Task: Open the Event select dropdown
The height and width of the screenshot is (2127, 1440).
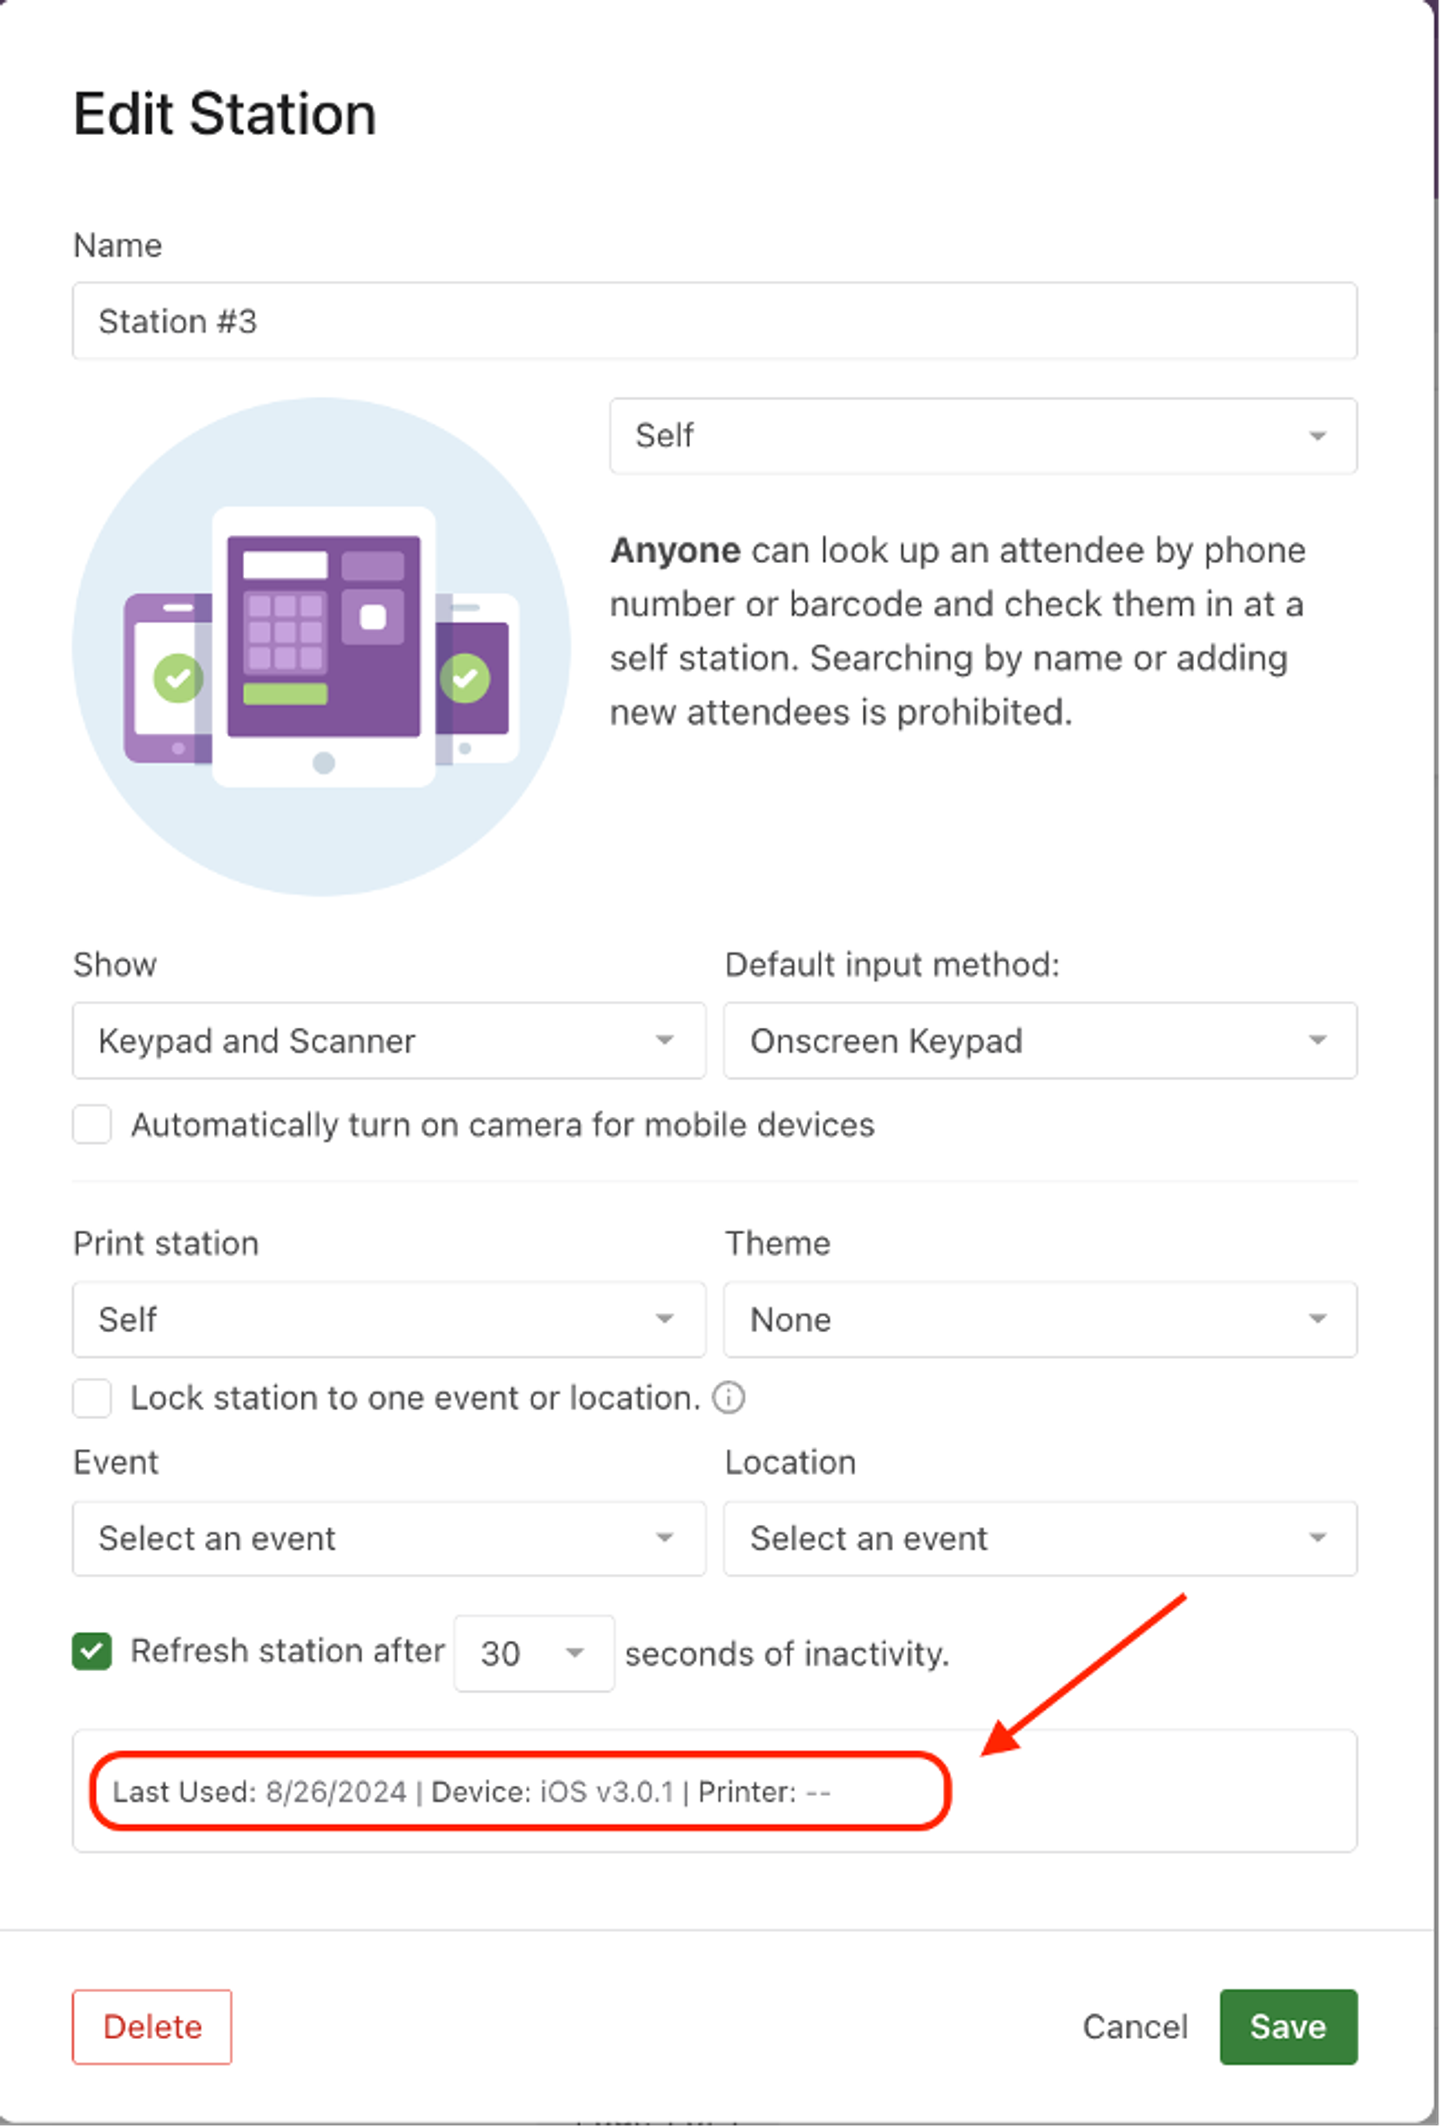Action: coord(389,1539)
